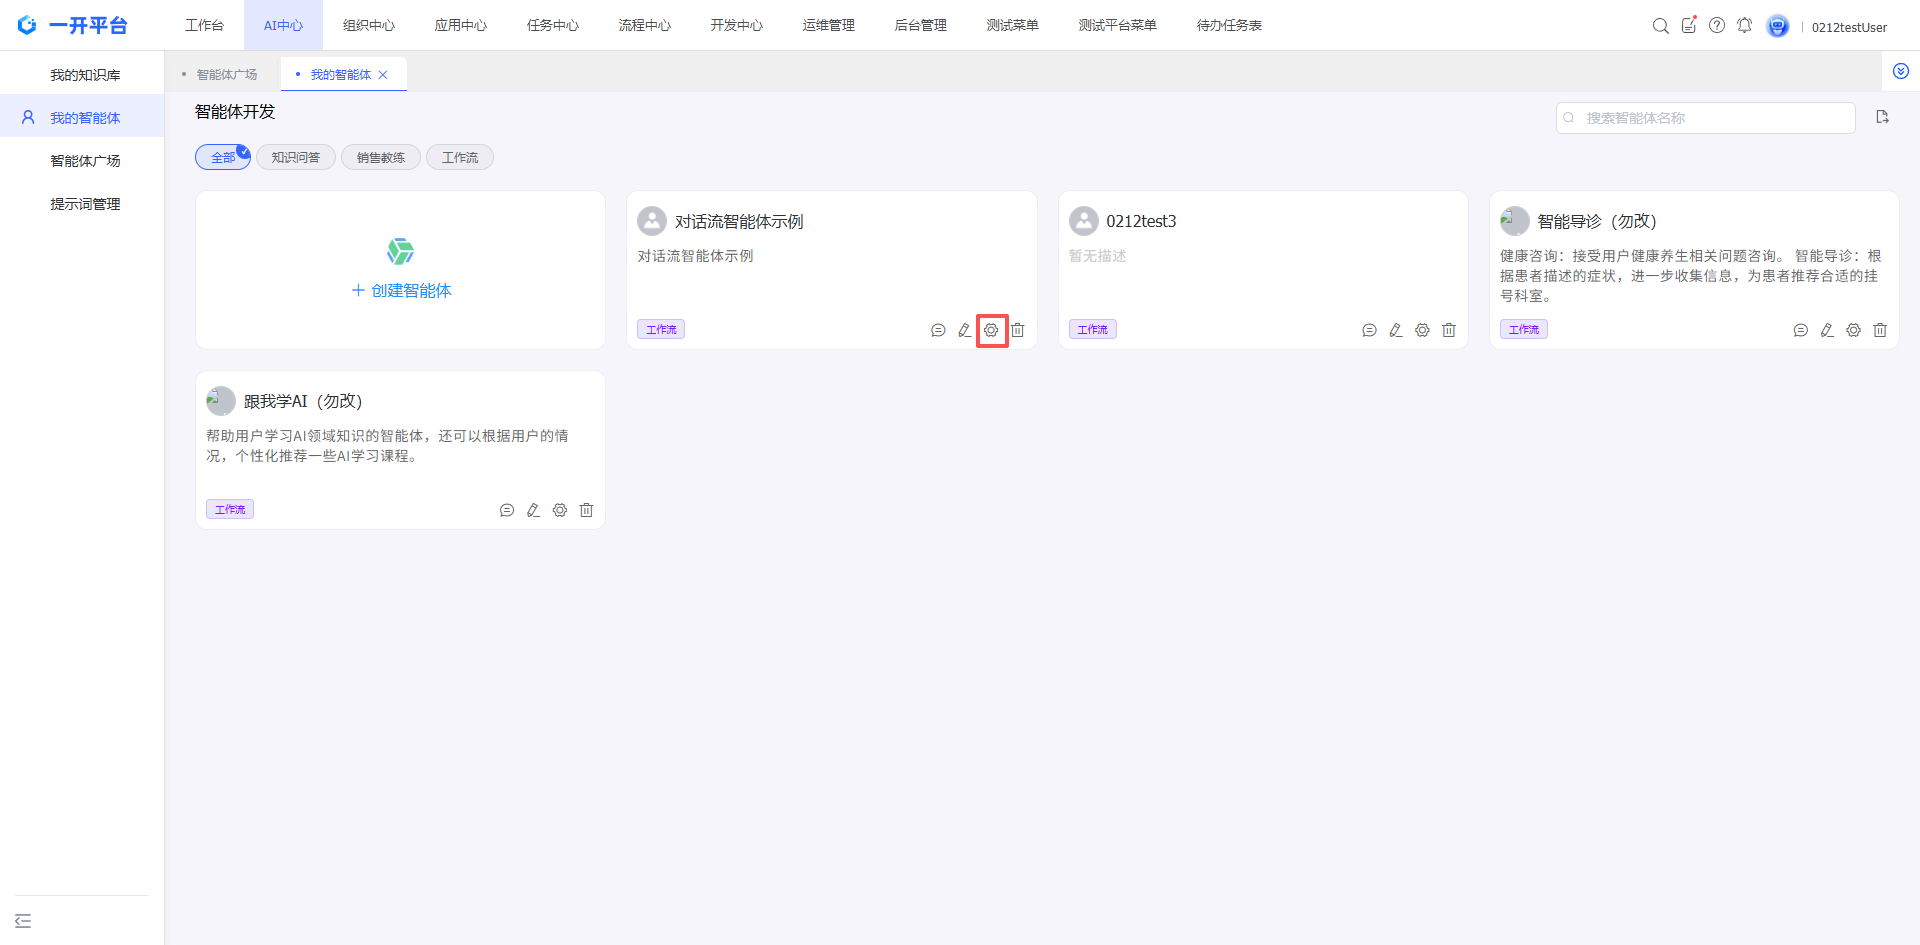Image resolution: width=1920 pixels, height=945 pixels.
Task: Open 流程中心 in top navigation
Action: pos(644,25)
